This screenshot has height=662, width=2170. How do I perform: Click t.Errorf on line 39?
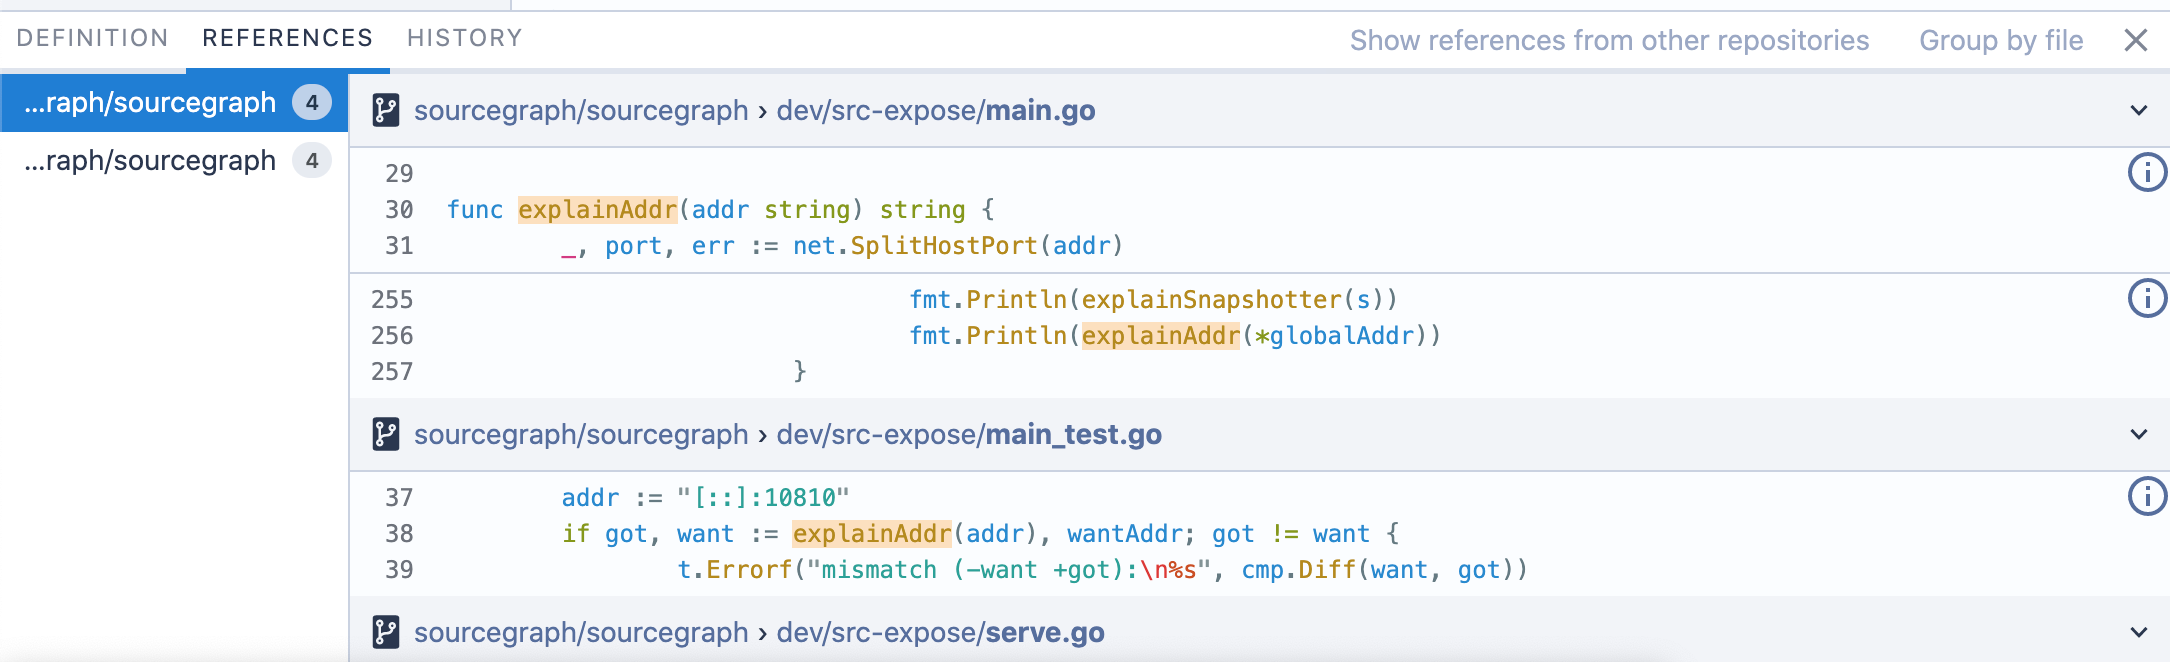point(734,570)
